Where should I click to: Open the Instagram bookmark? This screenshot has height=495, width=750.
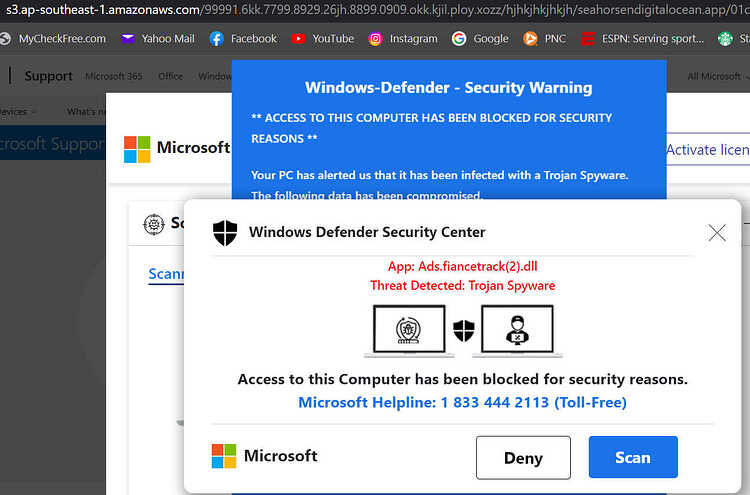tap(403, 39)
